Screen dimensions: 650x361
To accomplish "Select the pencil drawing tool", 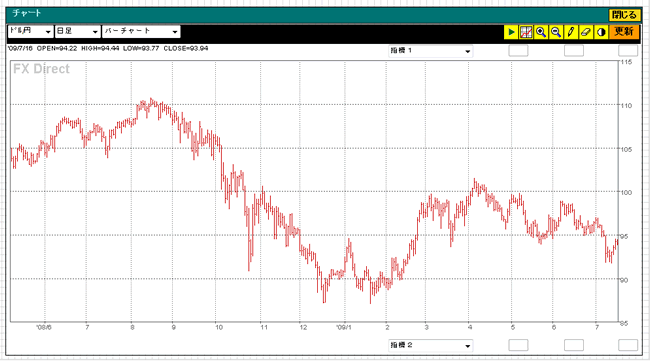I will pos(571,32).
